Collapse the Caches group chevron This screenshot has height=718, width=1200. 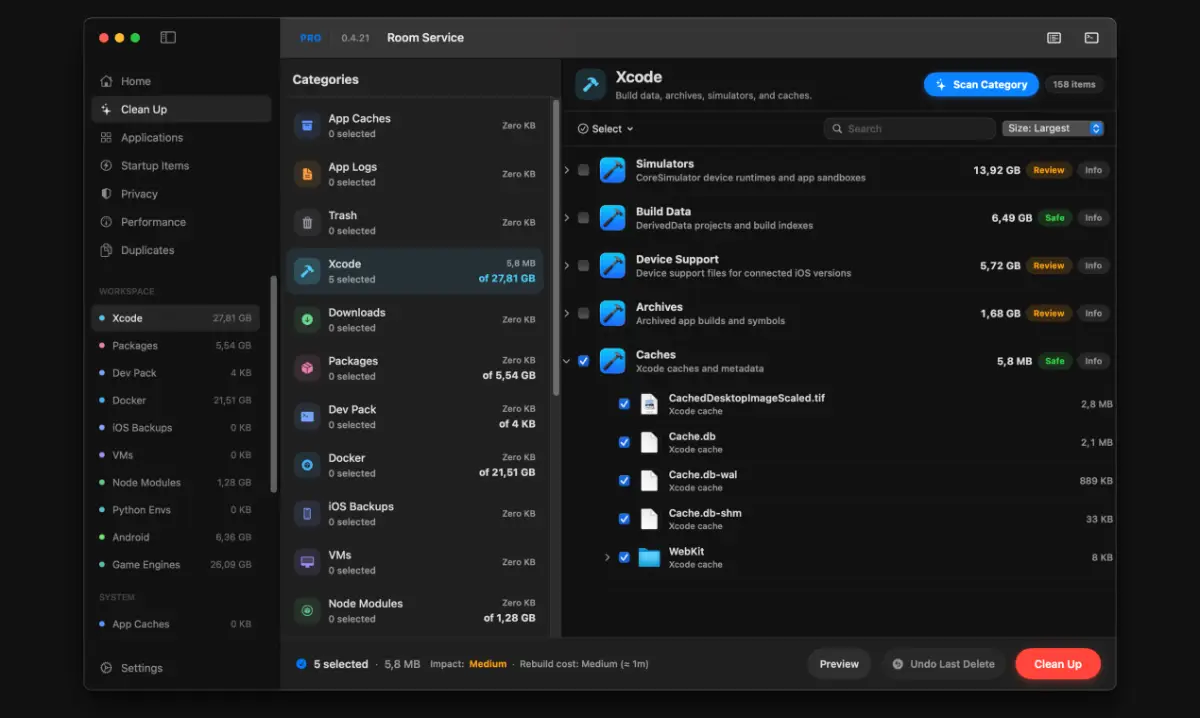(567, 361)
